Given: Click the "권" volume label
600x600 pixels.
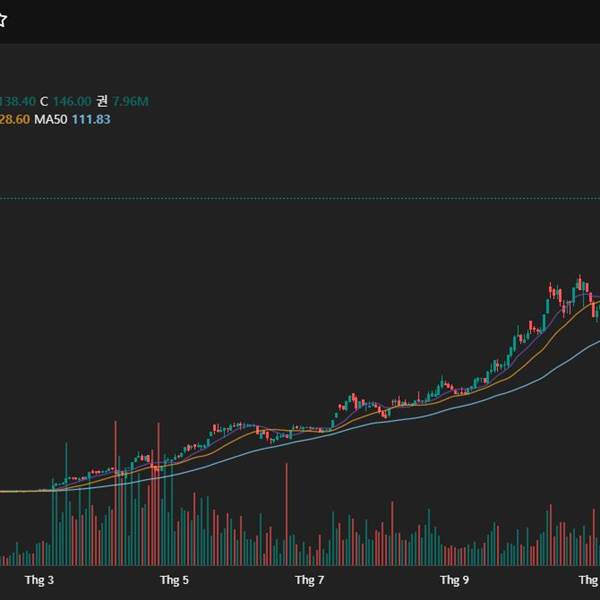Looking at the screenshot, I should [x=102, y=101].
